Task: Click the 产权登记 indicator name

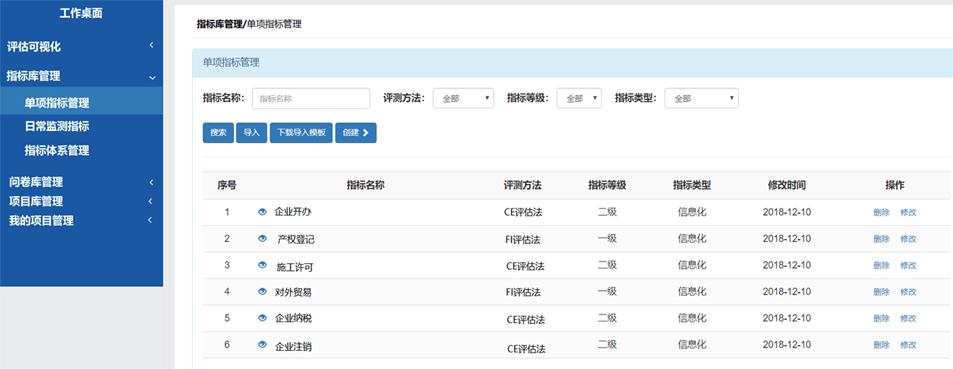Action: (x=296, y=240)
